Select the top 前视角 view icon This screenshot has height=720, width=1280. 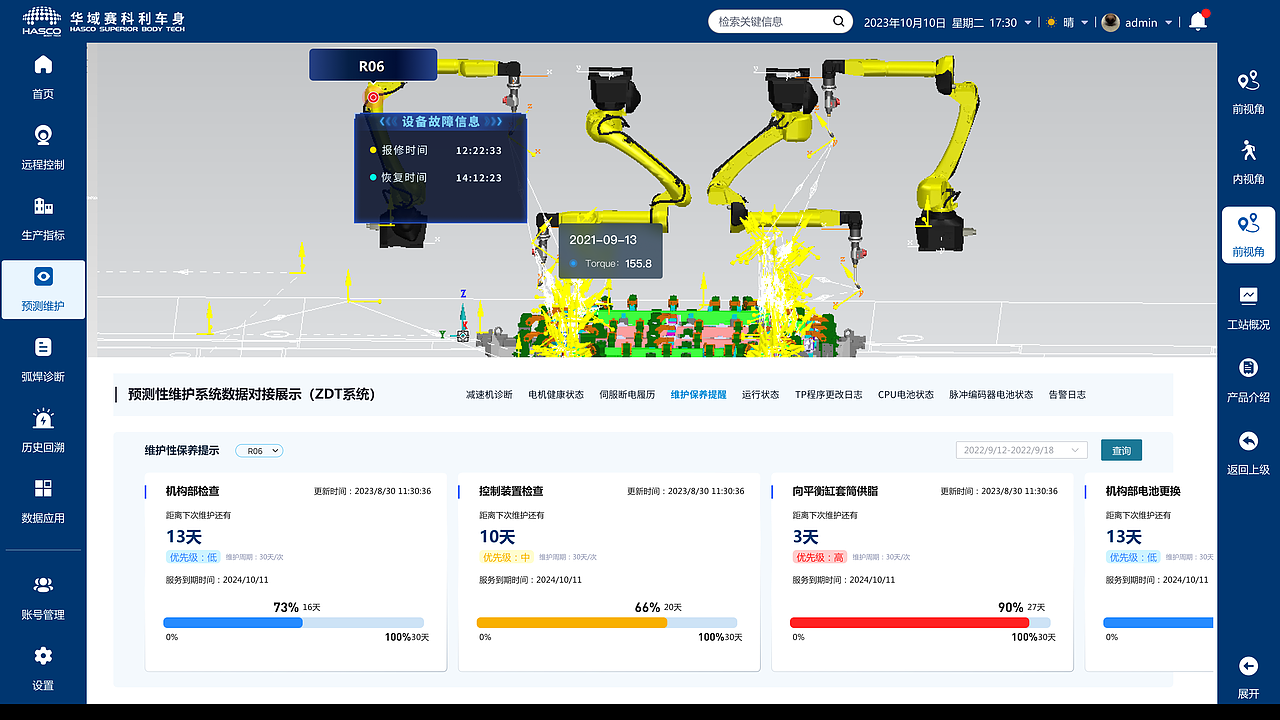[x=1248, y=81]
